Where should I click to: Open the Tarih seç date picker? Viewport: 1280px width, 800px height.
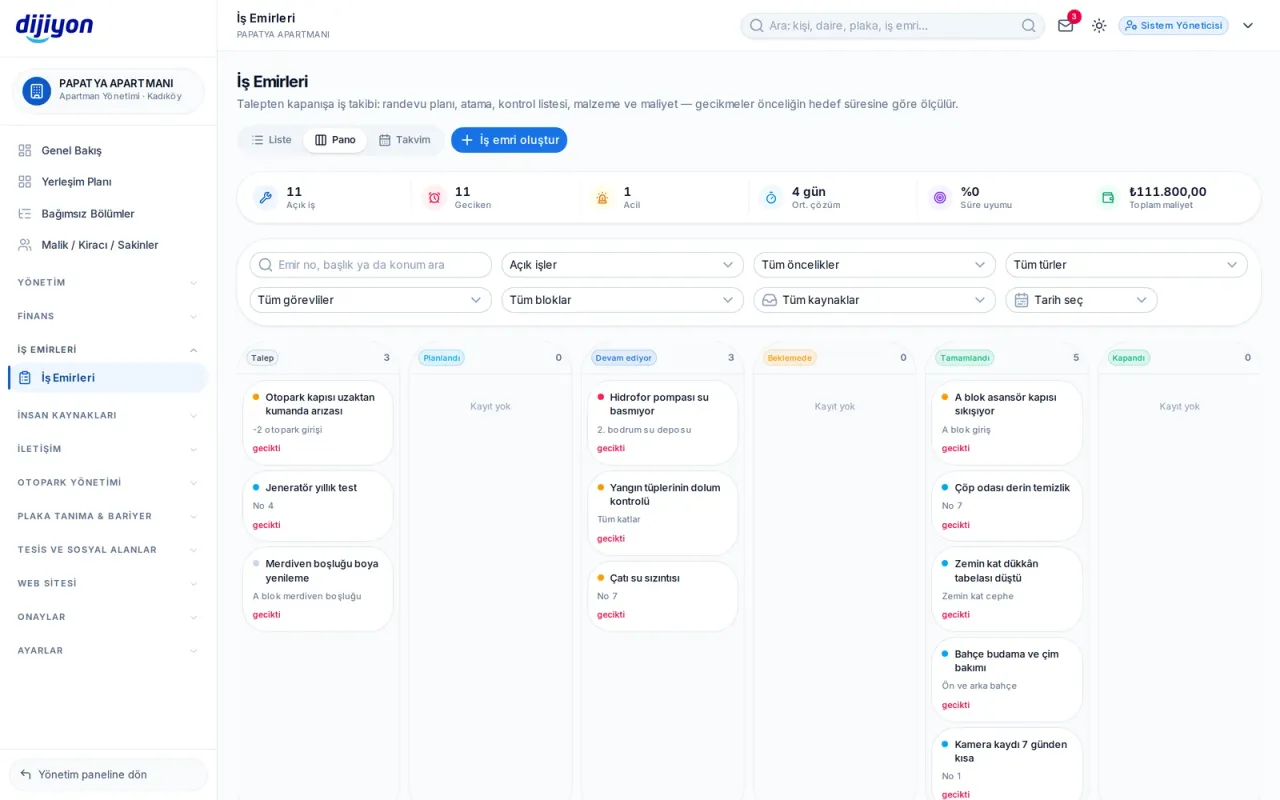[x=1081, y=300]
